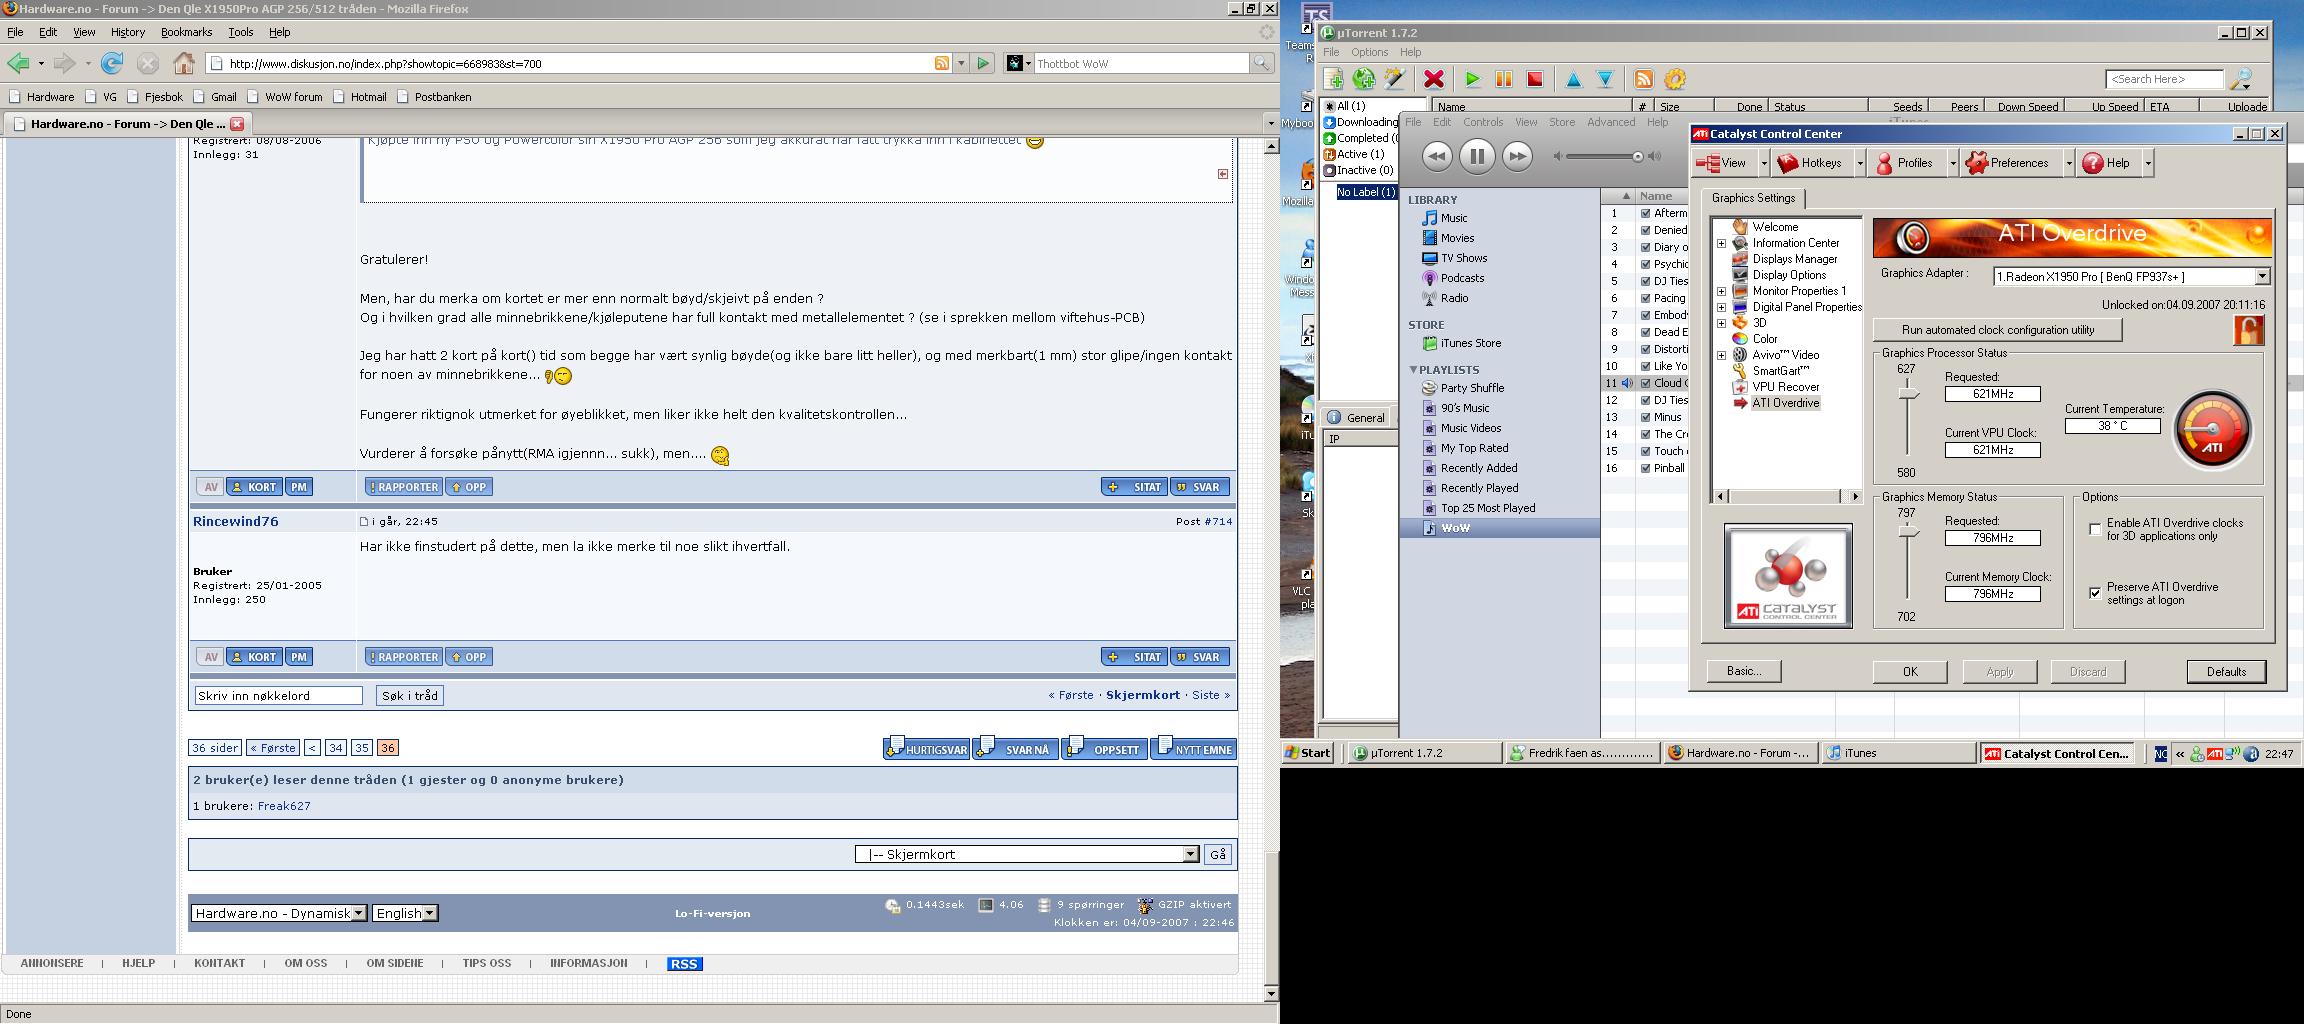Stop torrent with red square icon
This screenshot has height=1024, width=2304.
(x=1535, y=79)
